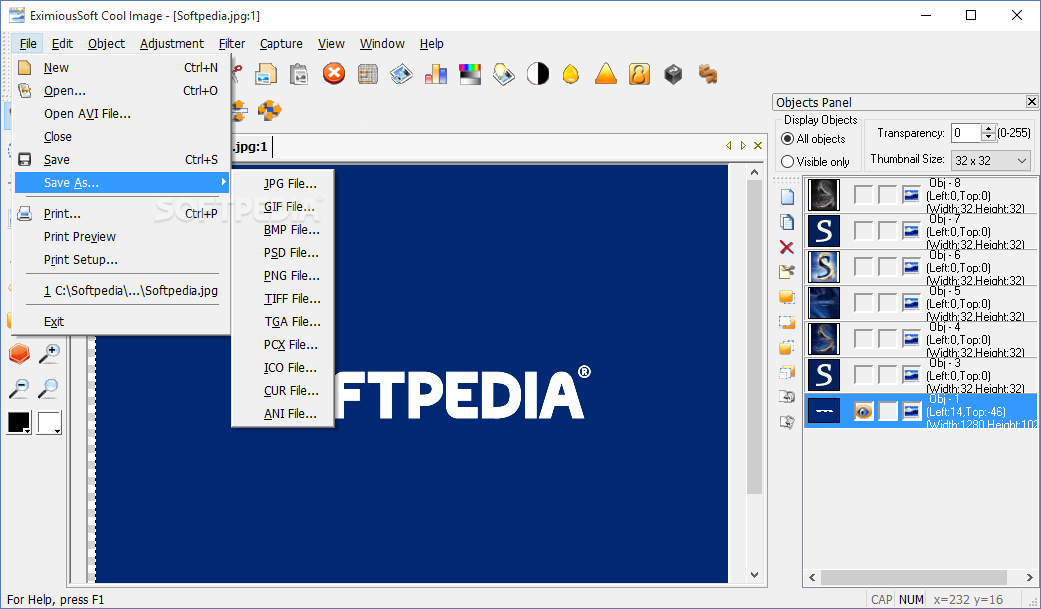Select the zoom out magnifier tool

[19, 388]
